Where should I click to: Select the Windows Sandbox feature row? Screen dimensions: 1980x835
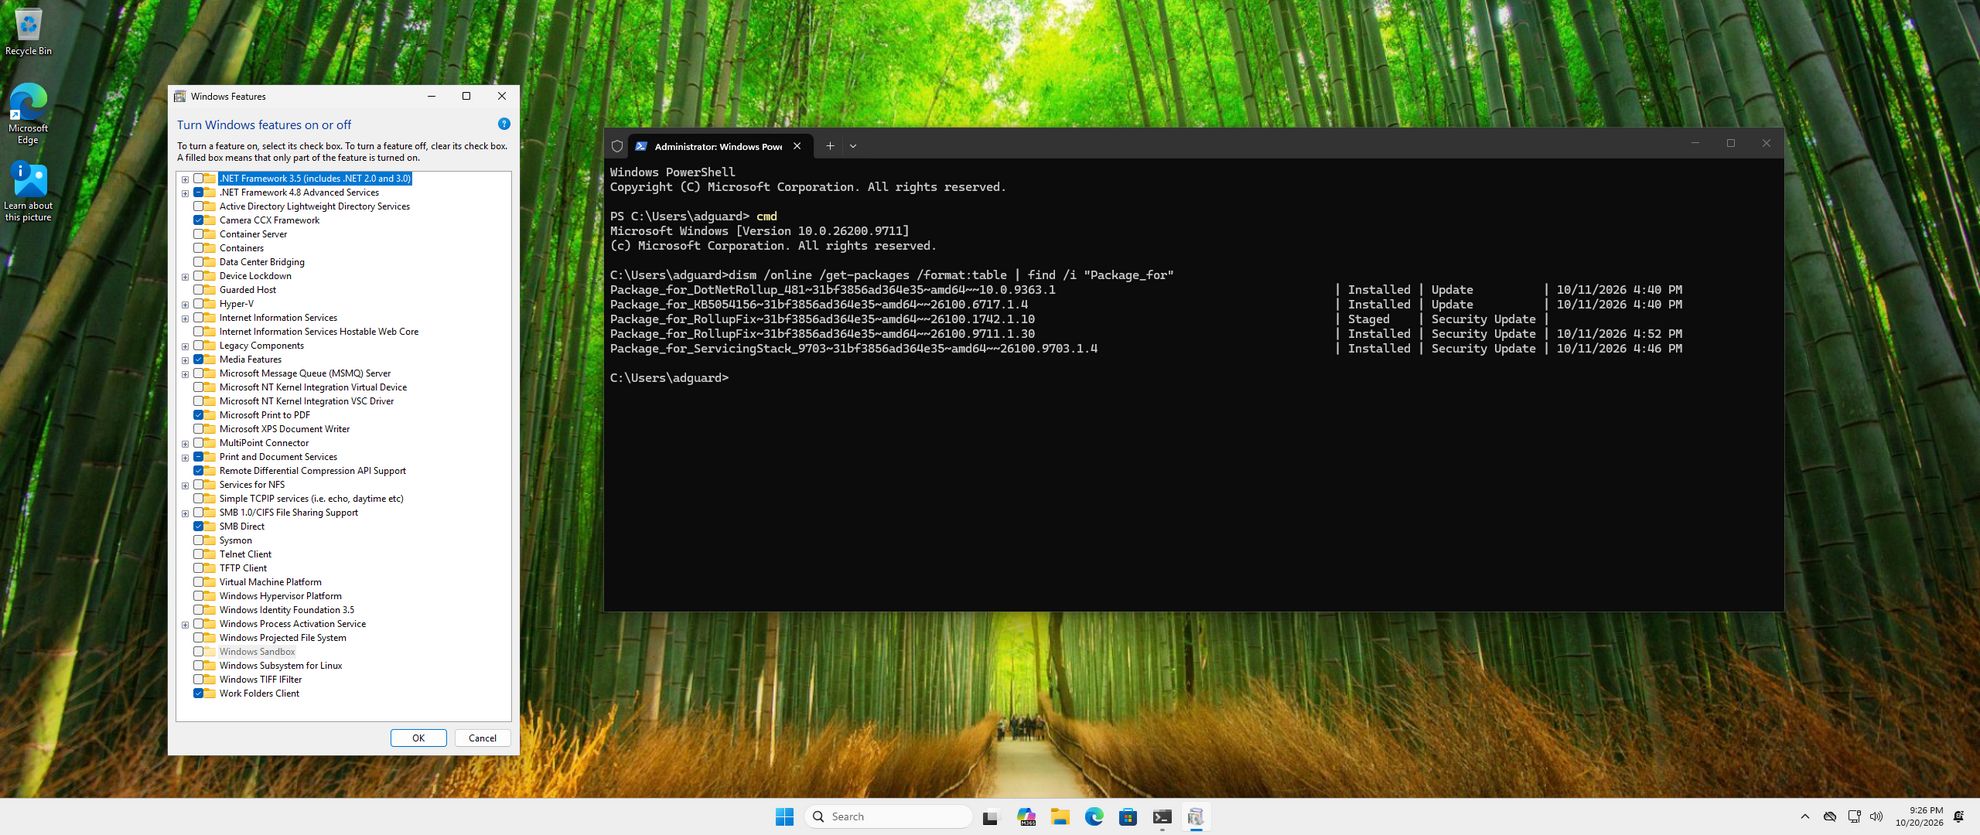click(257, 651)
